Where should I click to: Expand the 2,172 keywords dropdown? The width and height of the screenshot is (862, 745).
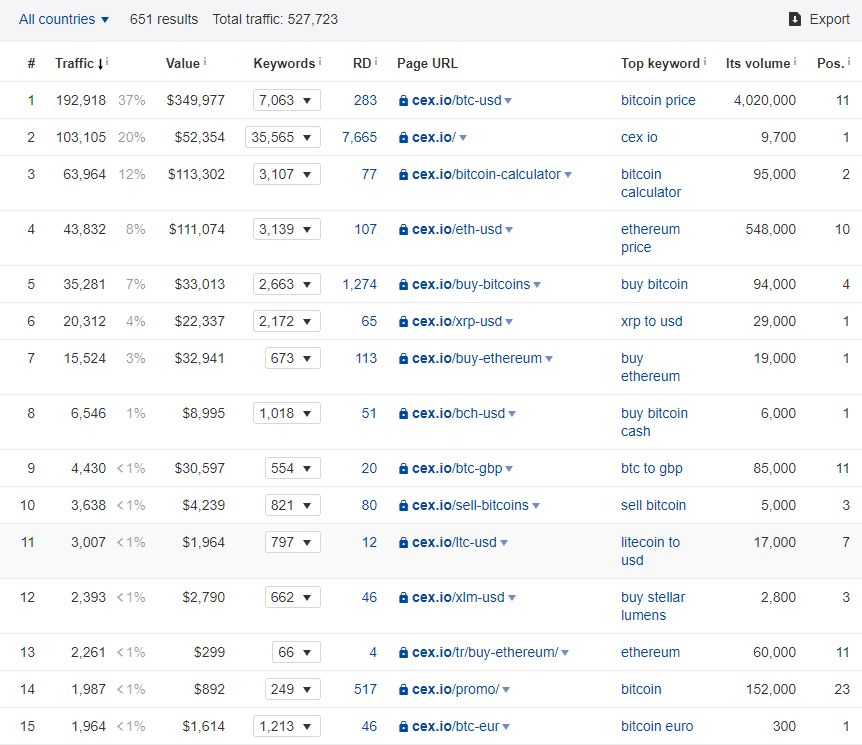click(287, 321)
